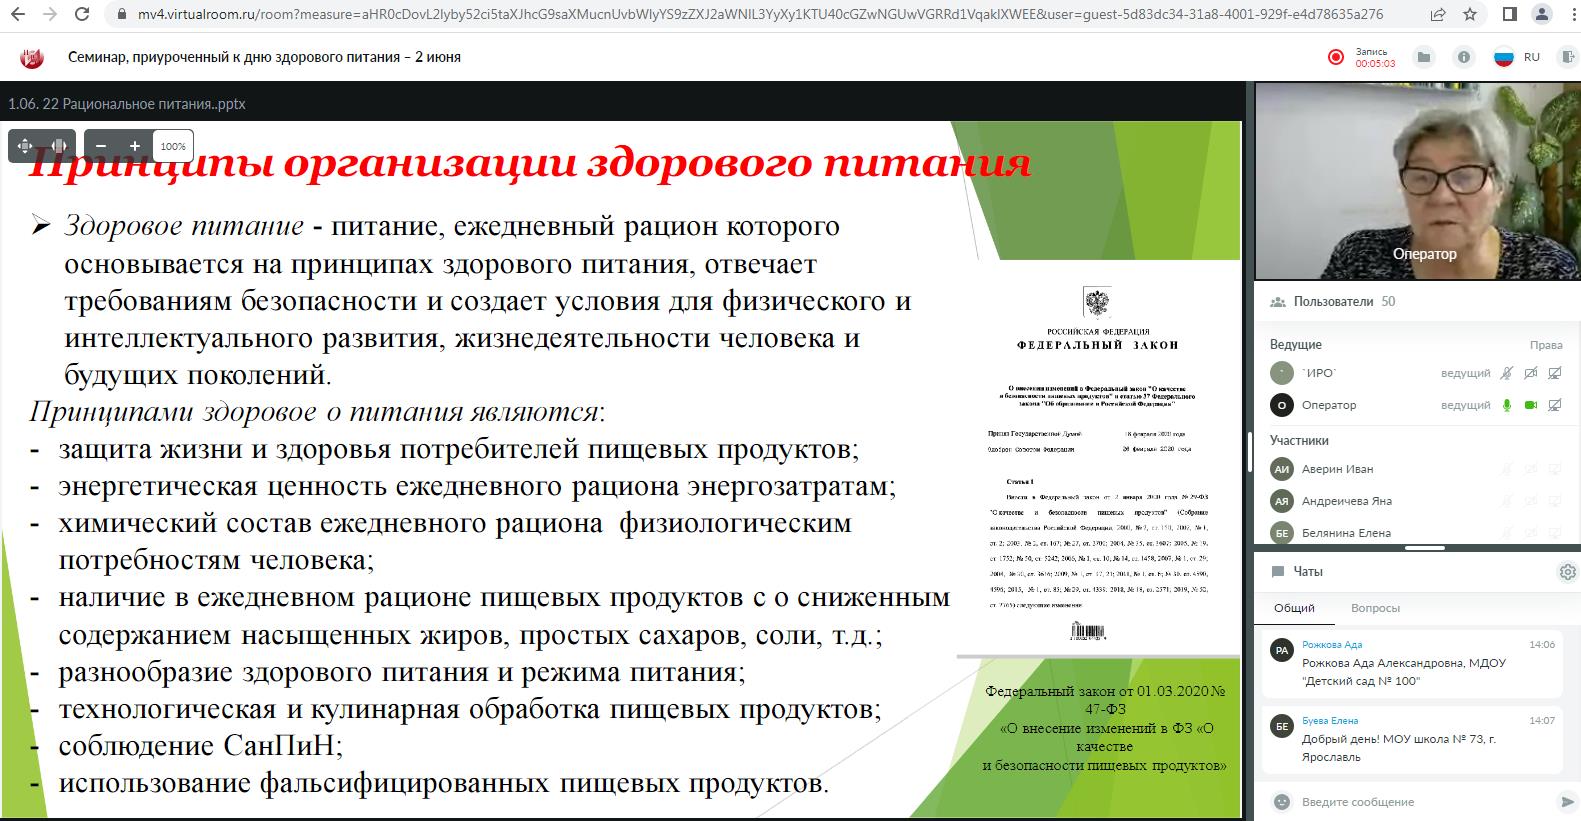Screen dimensions: 1581x821
Task: Focus the Введите сообщение input field
Action: point(1425,802)
